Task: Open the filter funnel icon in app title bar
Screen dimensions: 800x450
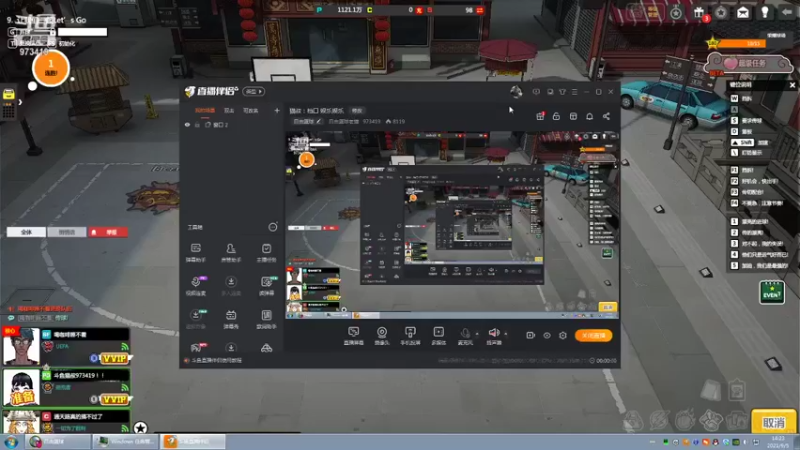Action: pos(562,92)
